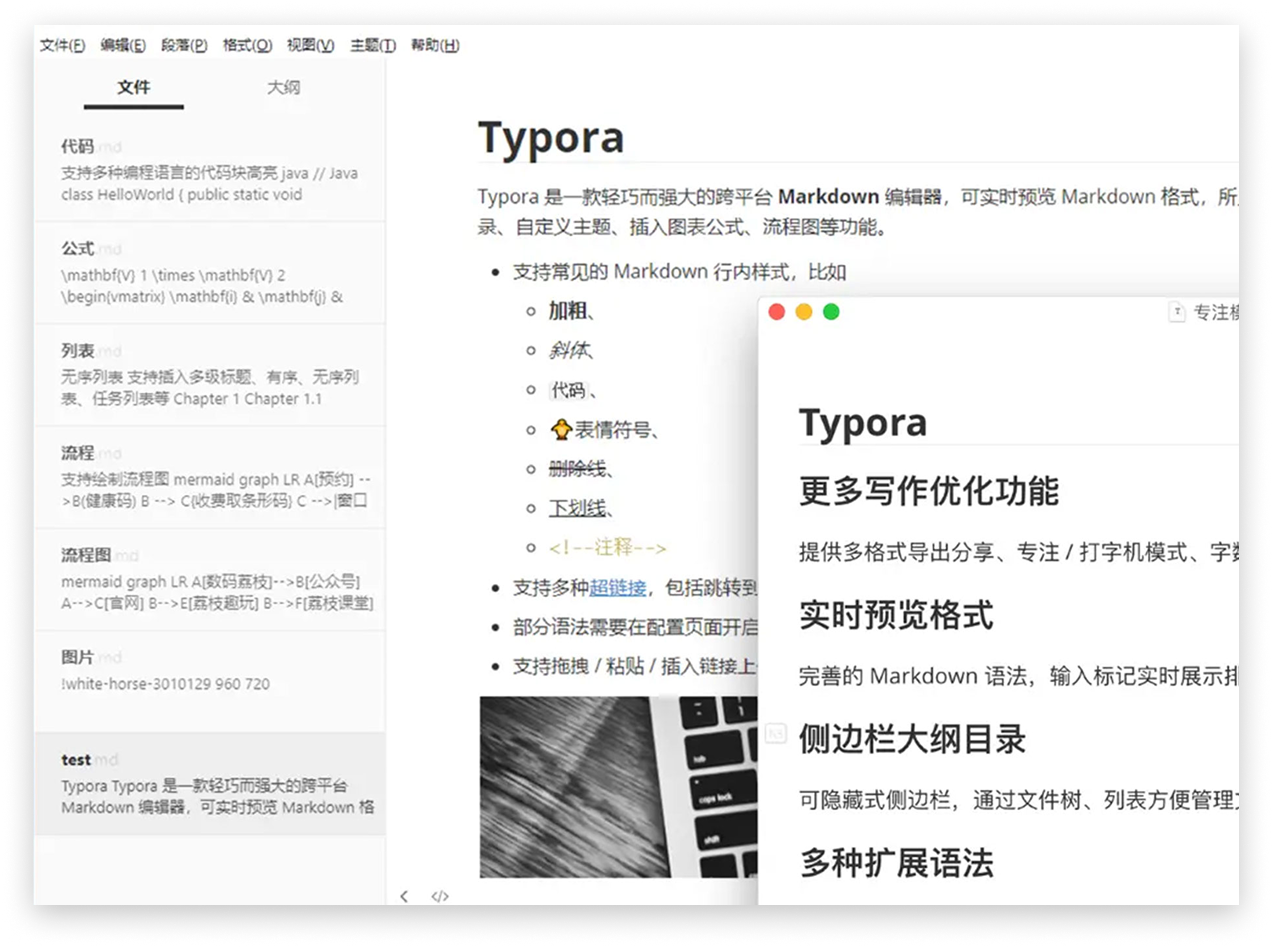Click the document icon beside 专注 label
The width and height of the screenshot is (1273, 948).
coord(1177,312)
